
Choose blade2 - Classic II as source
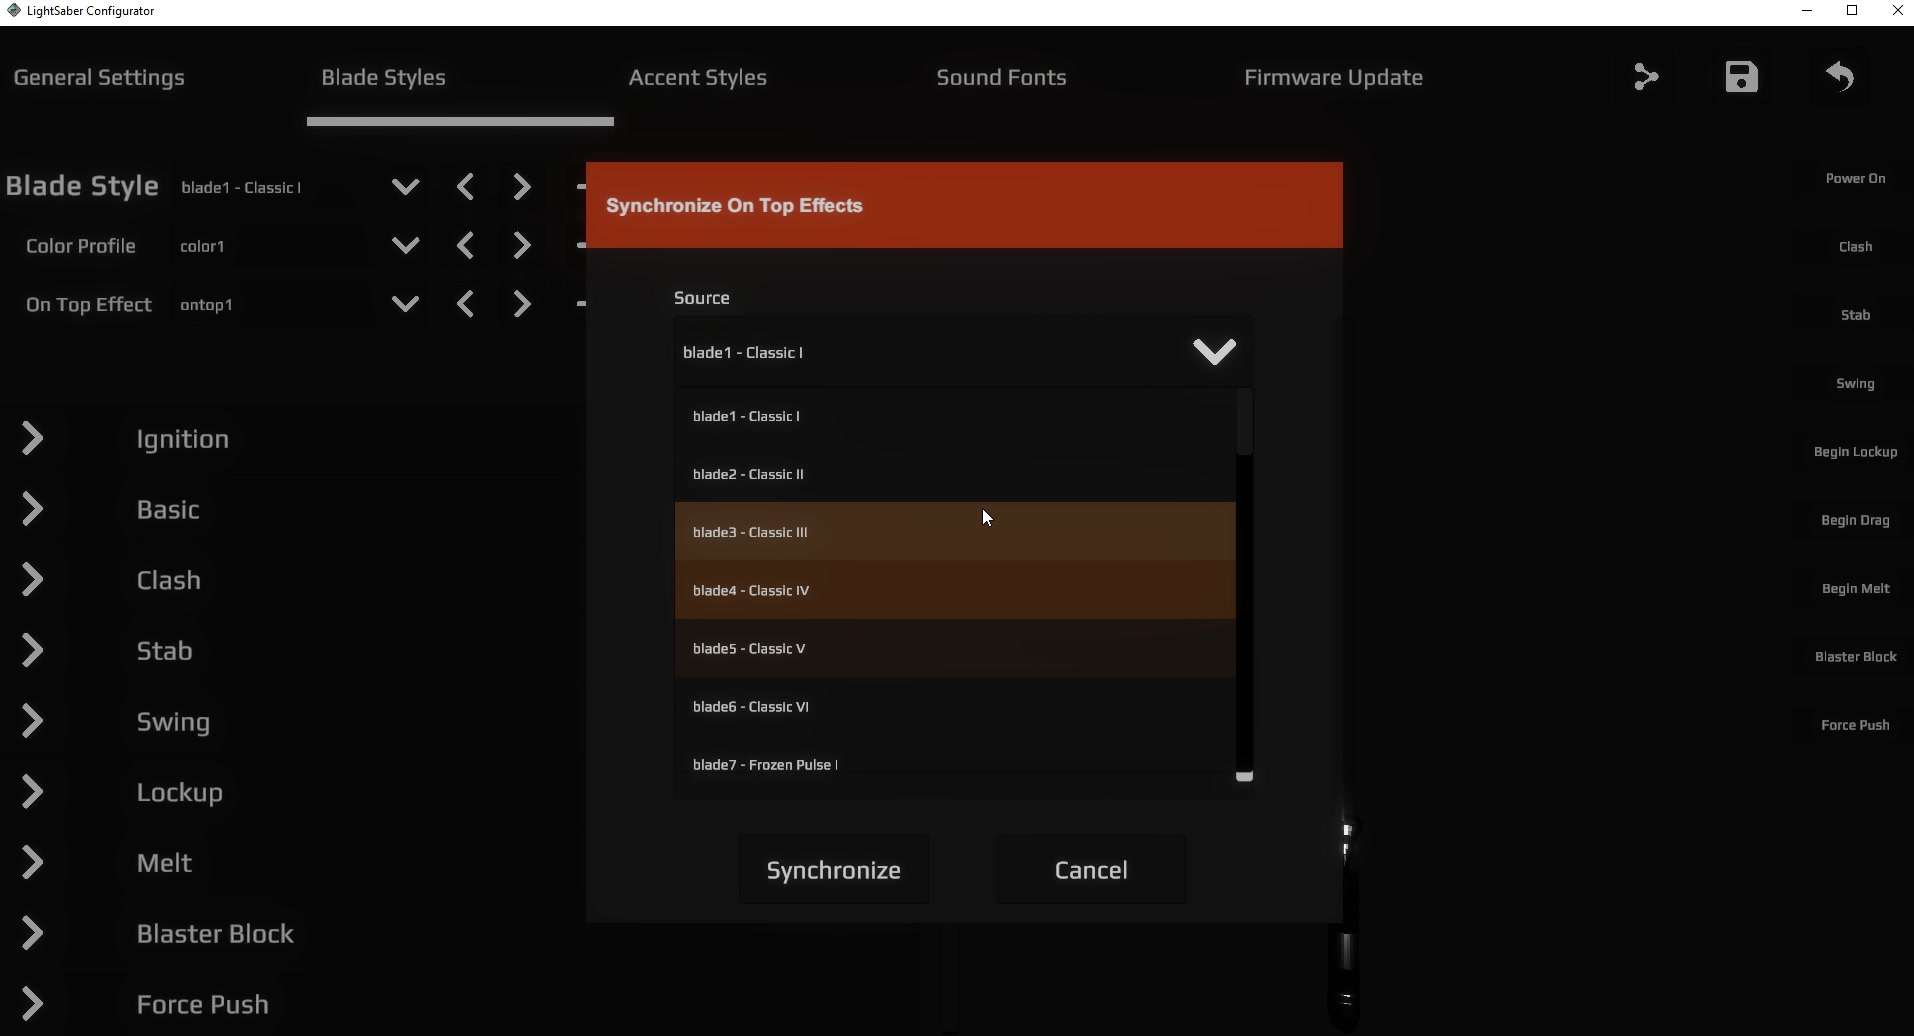coord(955,474)
